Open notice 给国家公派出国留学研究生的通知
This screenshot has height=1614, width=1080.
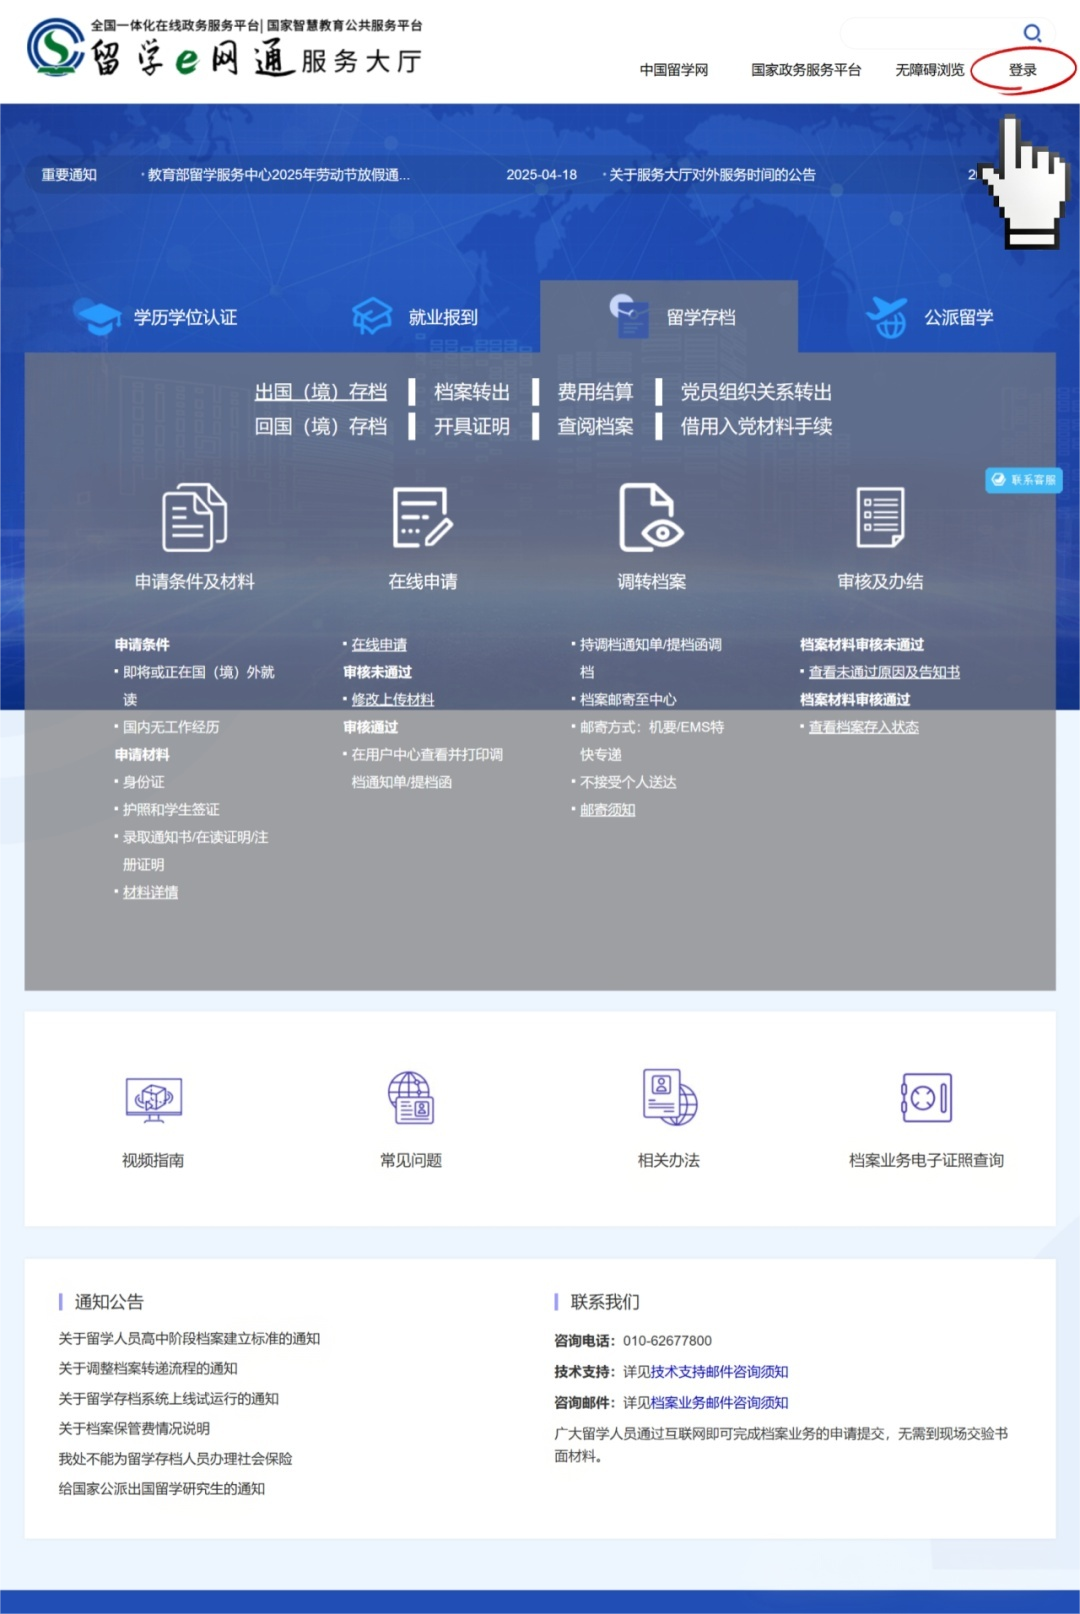point(162,1489)
